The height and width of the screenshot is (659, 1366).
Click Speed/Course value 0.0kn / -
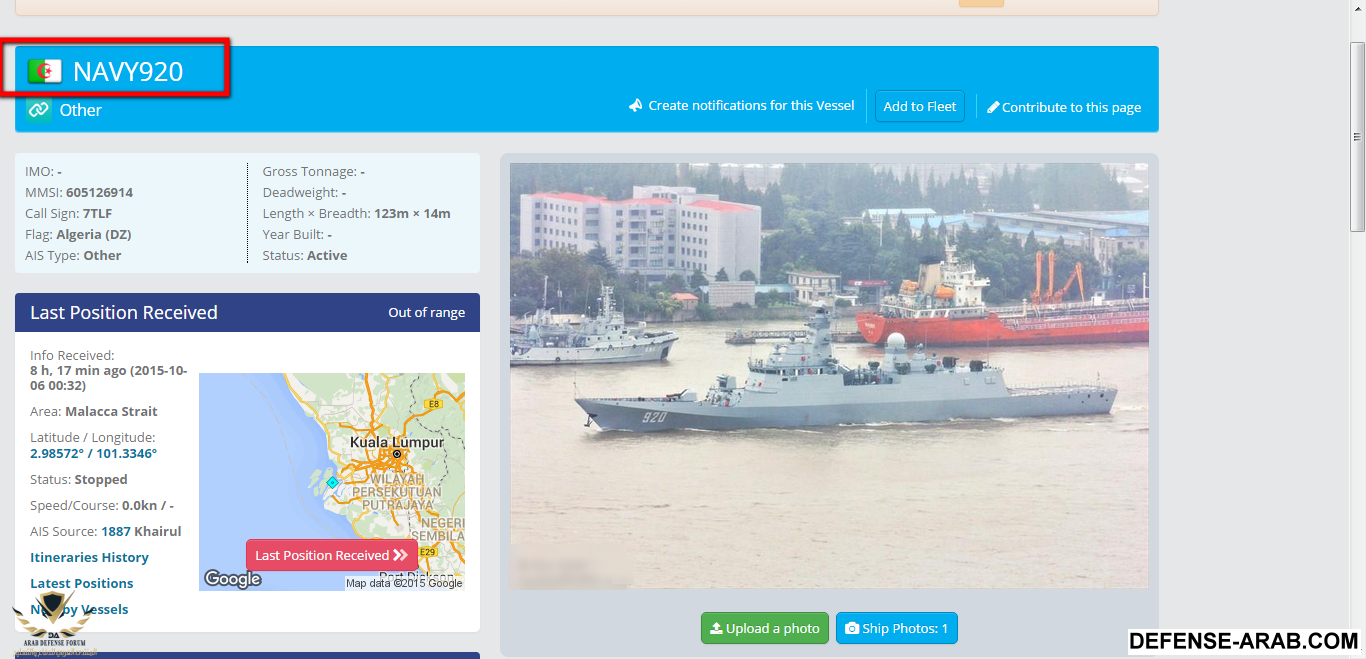coord(148,505)
